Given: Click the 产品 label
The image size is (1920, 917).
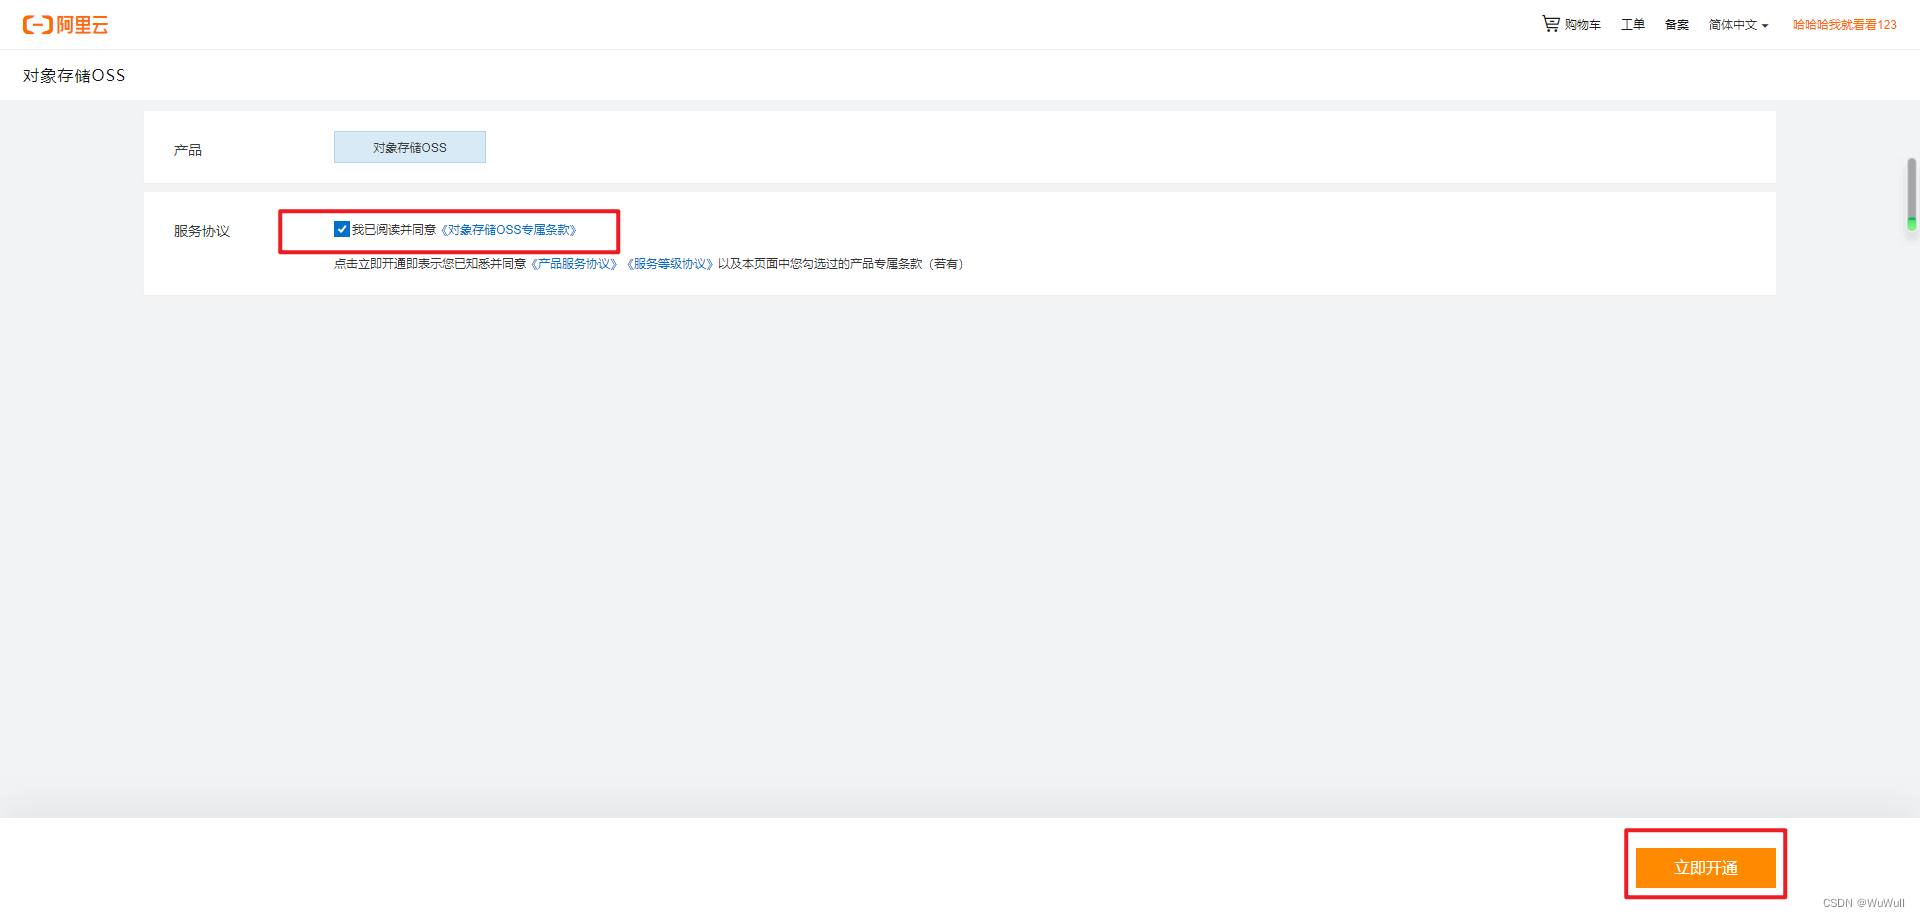Looking at the screenshot, I should point(188,150).
